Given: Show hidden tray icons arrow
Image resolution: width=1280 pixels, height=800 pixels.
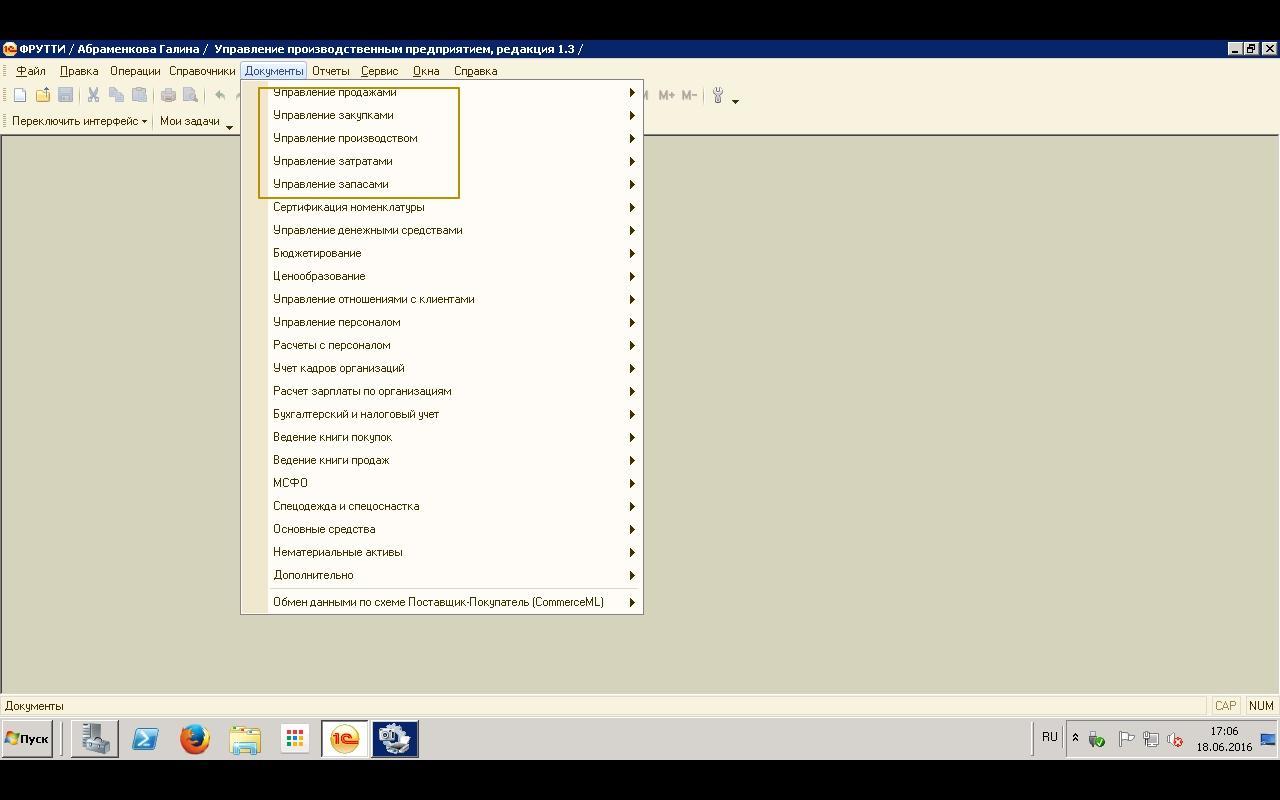Looking at the screenshot, I should tap(1075, 739).
